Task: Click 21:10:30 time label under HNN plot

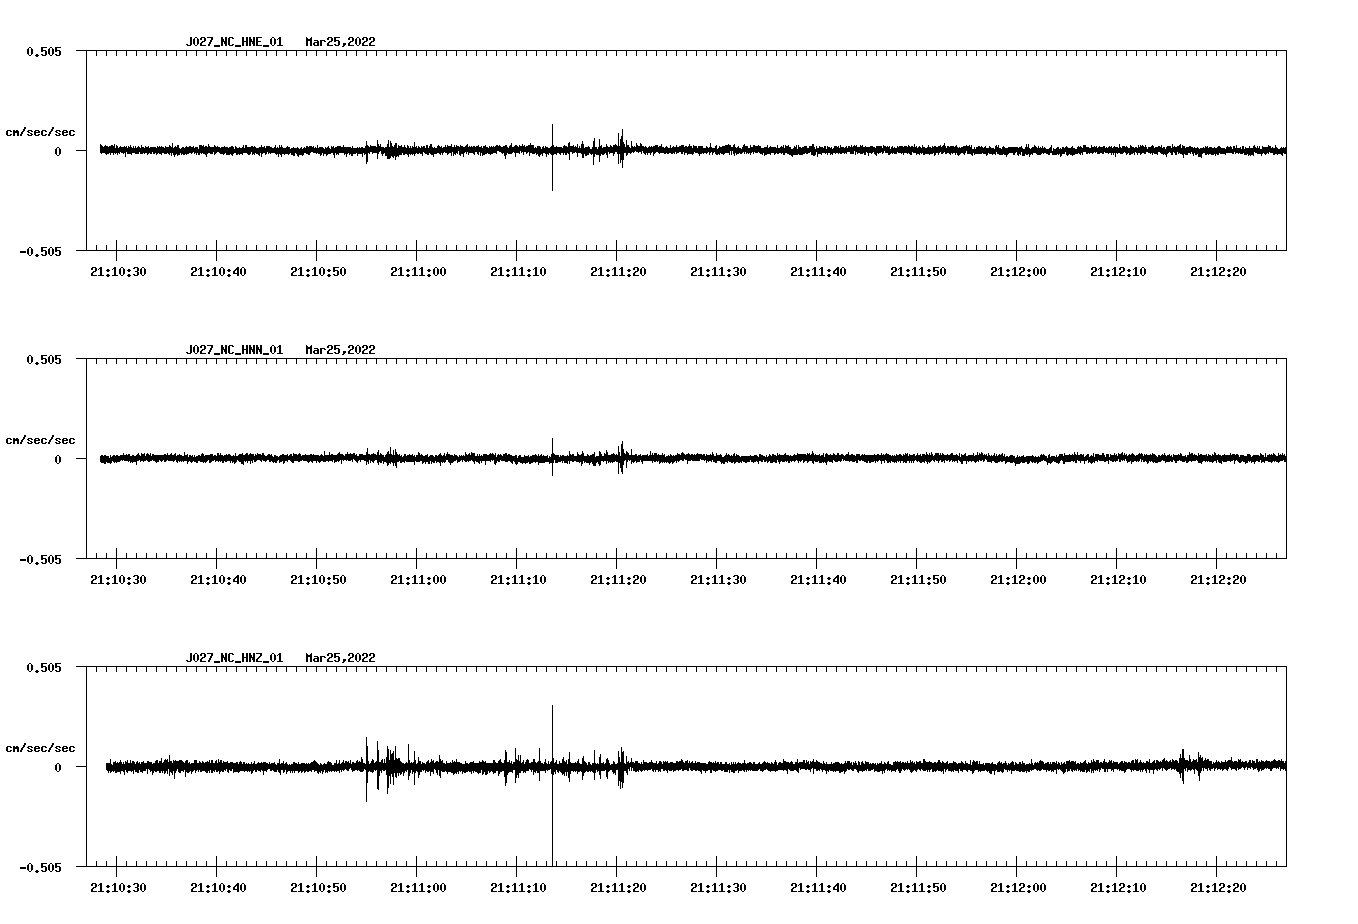Action: tap(118, 580)
